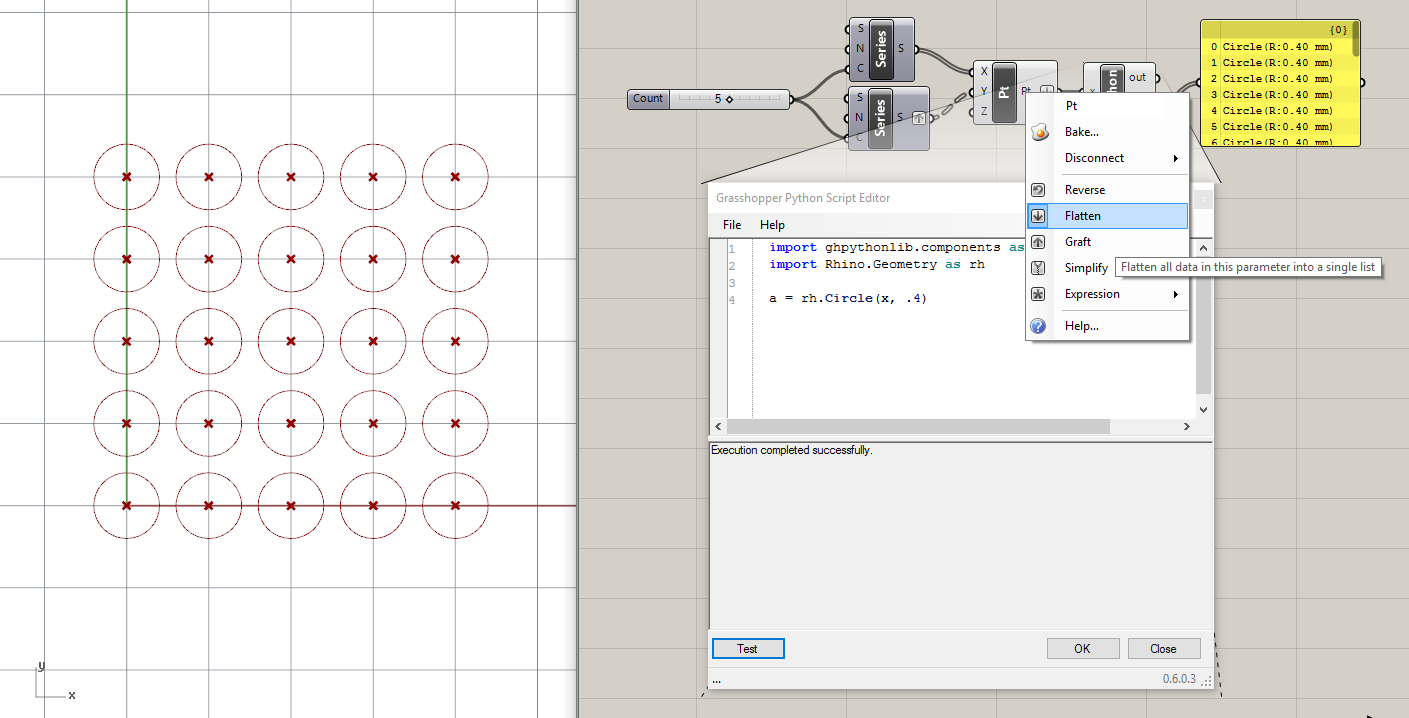Click the scroll-up arrow of the editor scrollbar

tap(1203, 247)
